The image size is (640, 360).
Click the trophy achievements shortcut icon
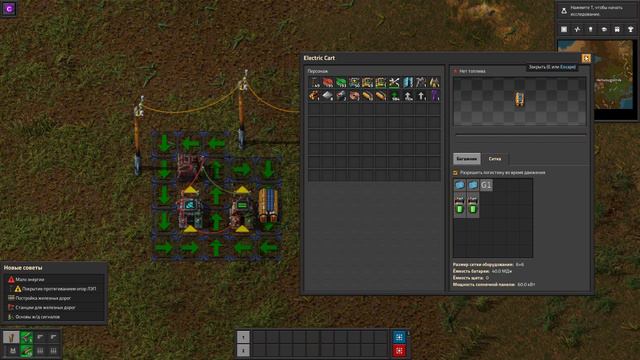[631, 29]
